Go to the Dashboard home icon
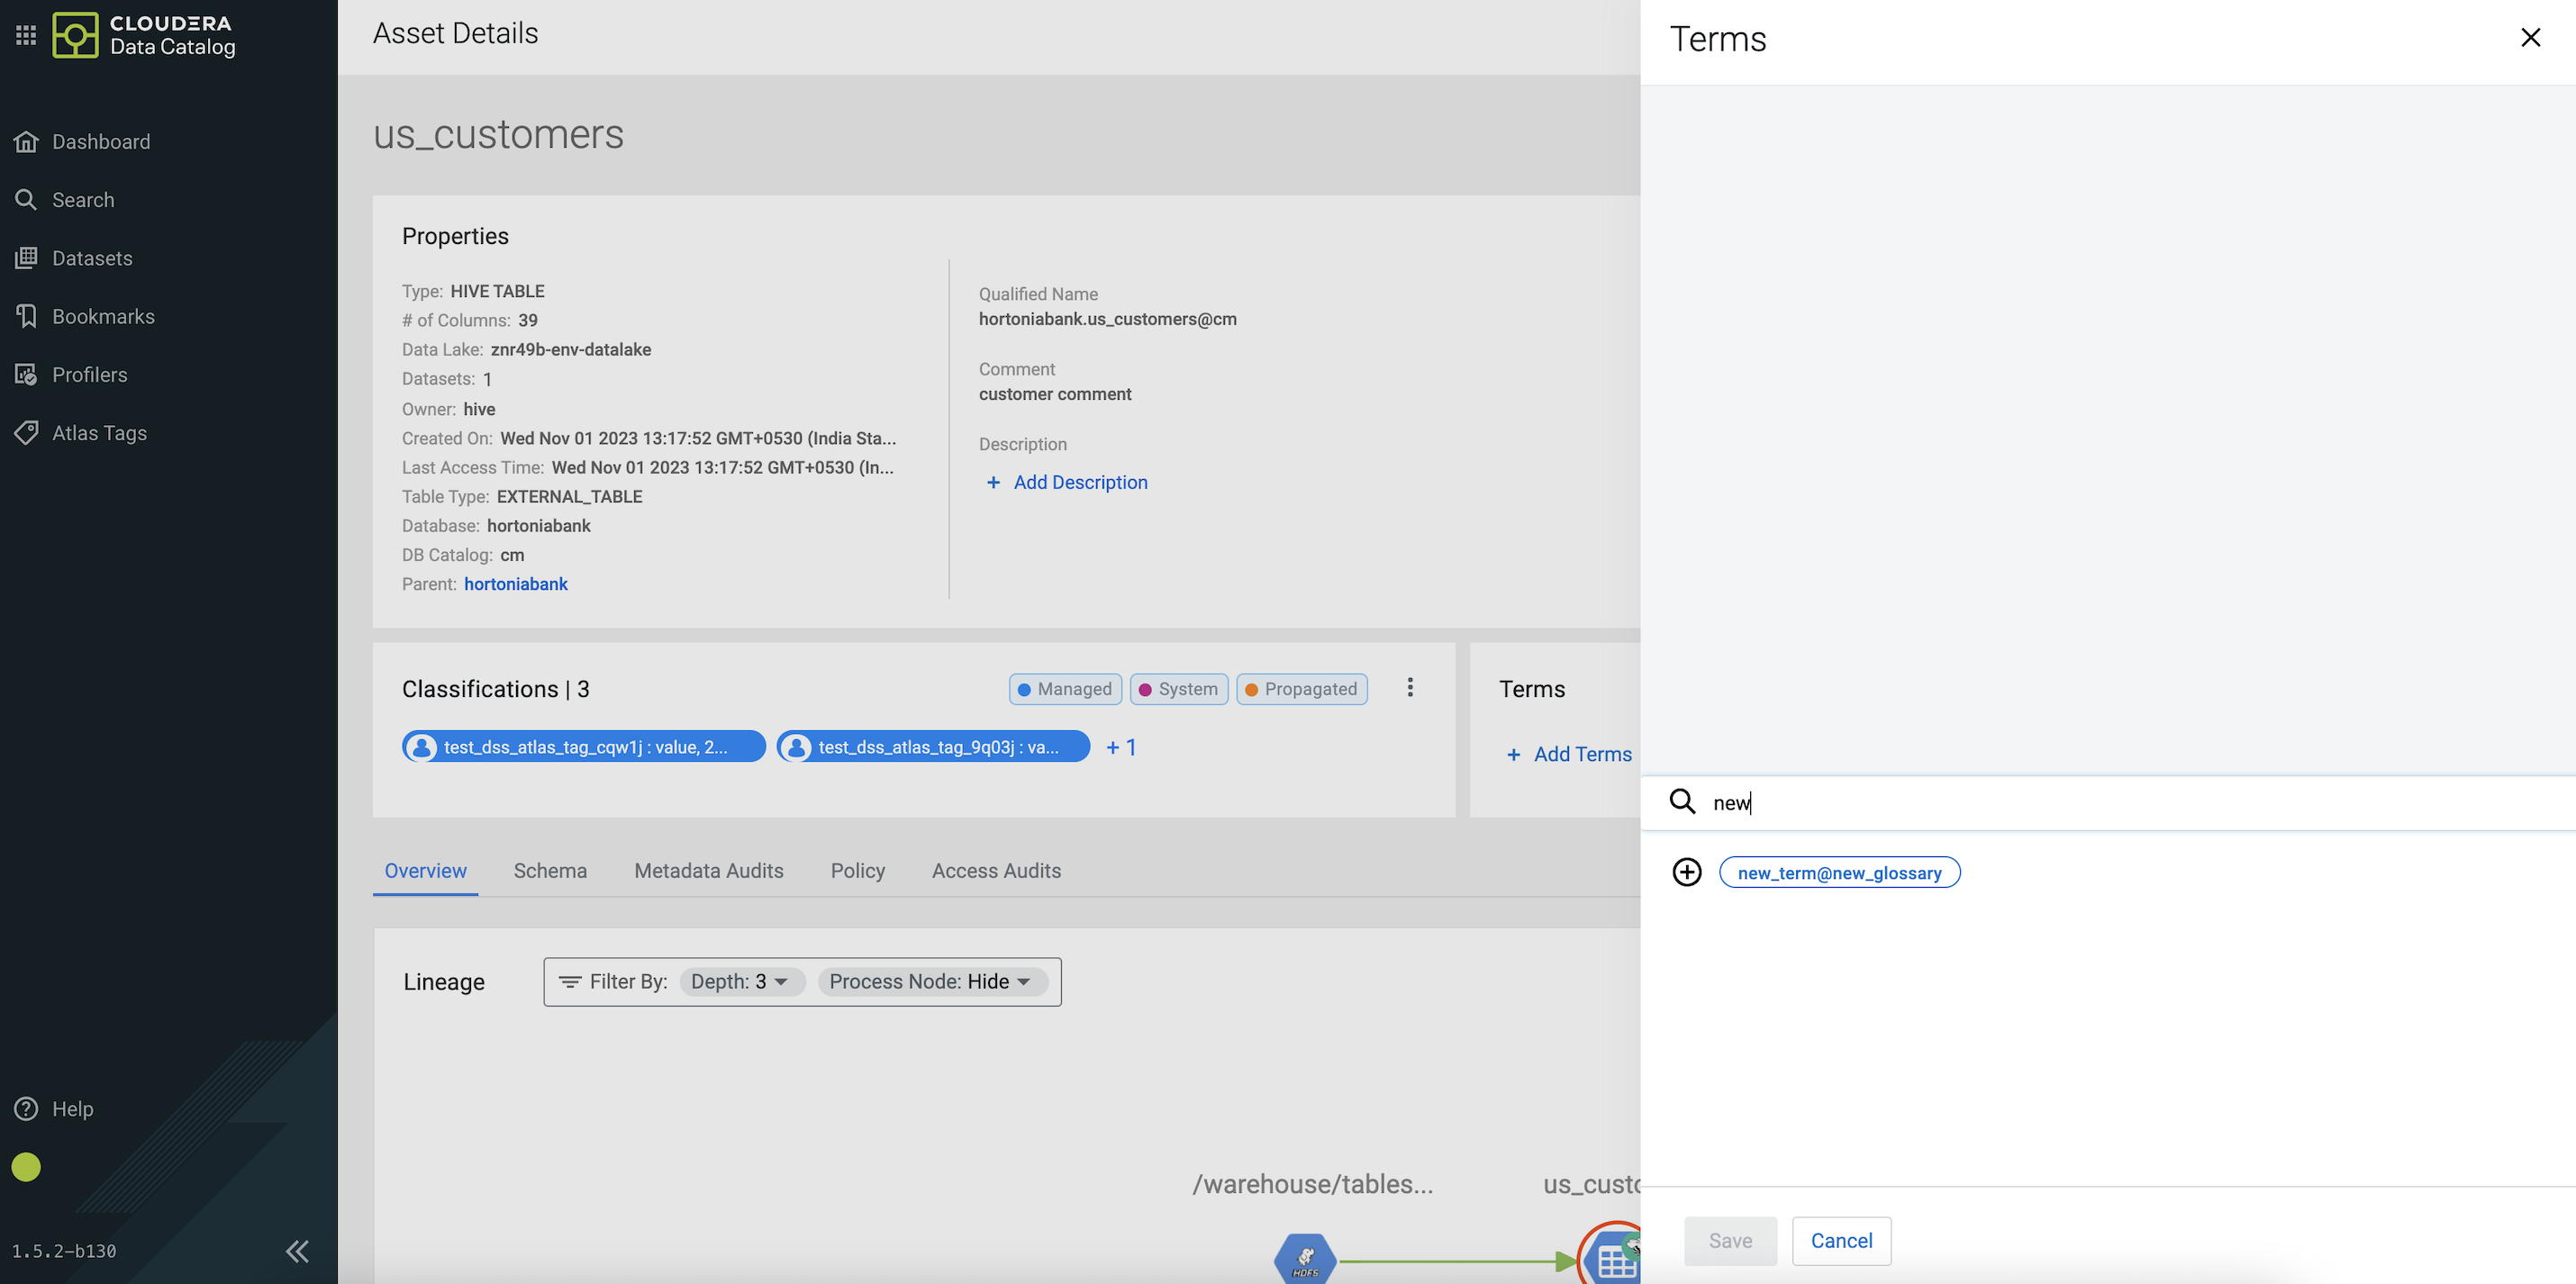Image resolution: width=2576 pixels, height=1284 pixels. coord(26,142)
